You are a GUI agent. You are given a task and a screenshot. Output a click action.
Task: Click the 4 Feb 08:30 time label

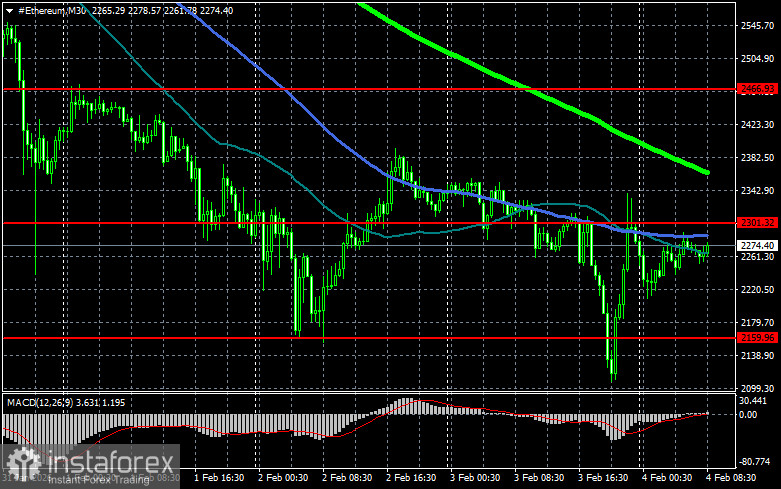[731, 478]
